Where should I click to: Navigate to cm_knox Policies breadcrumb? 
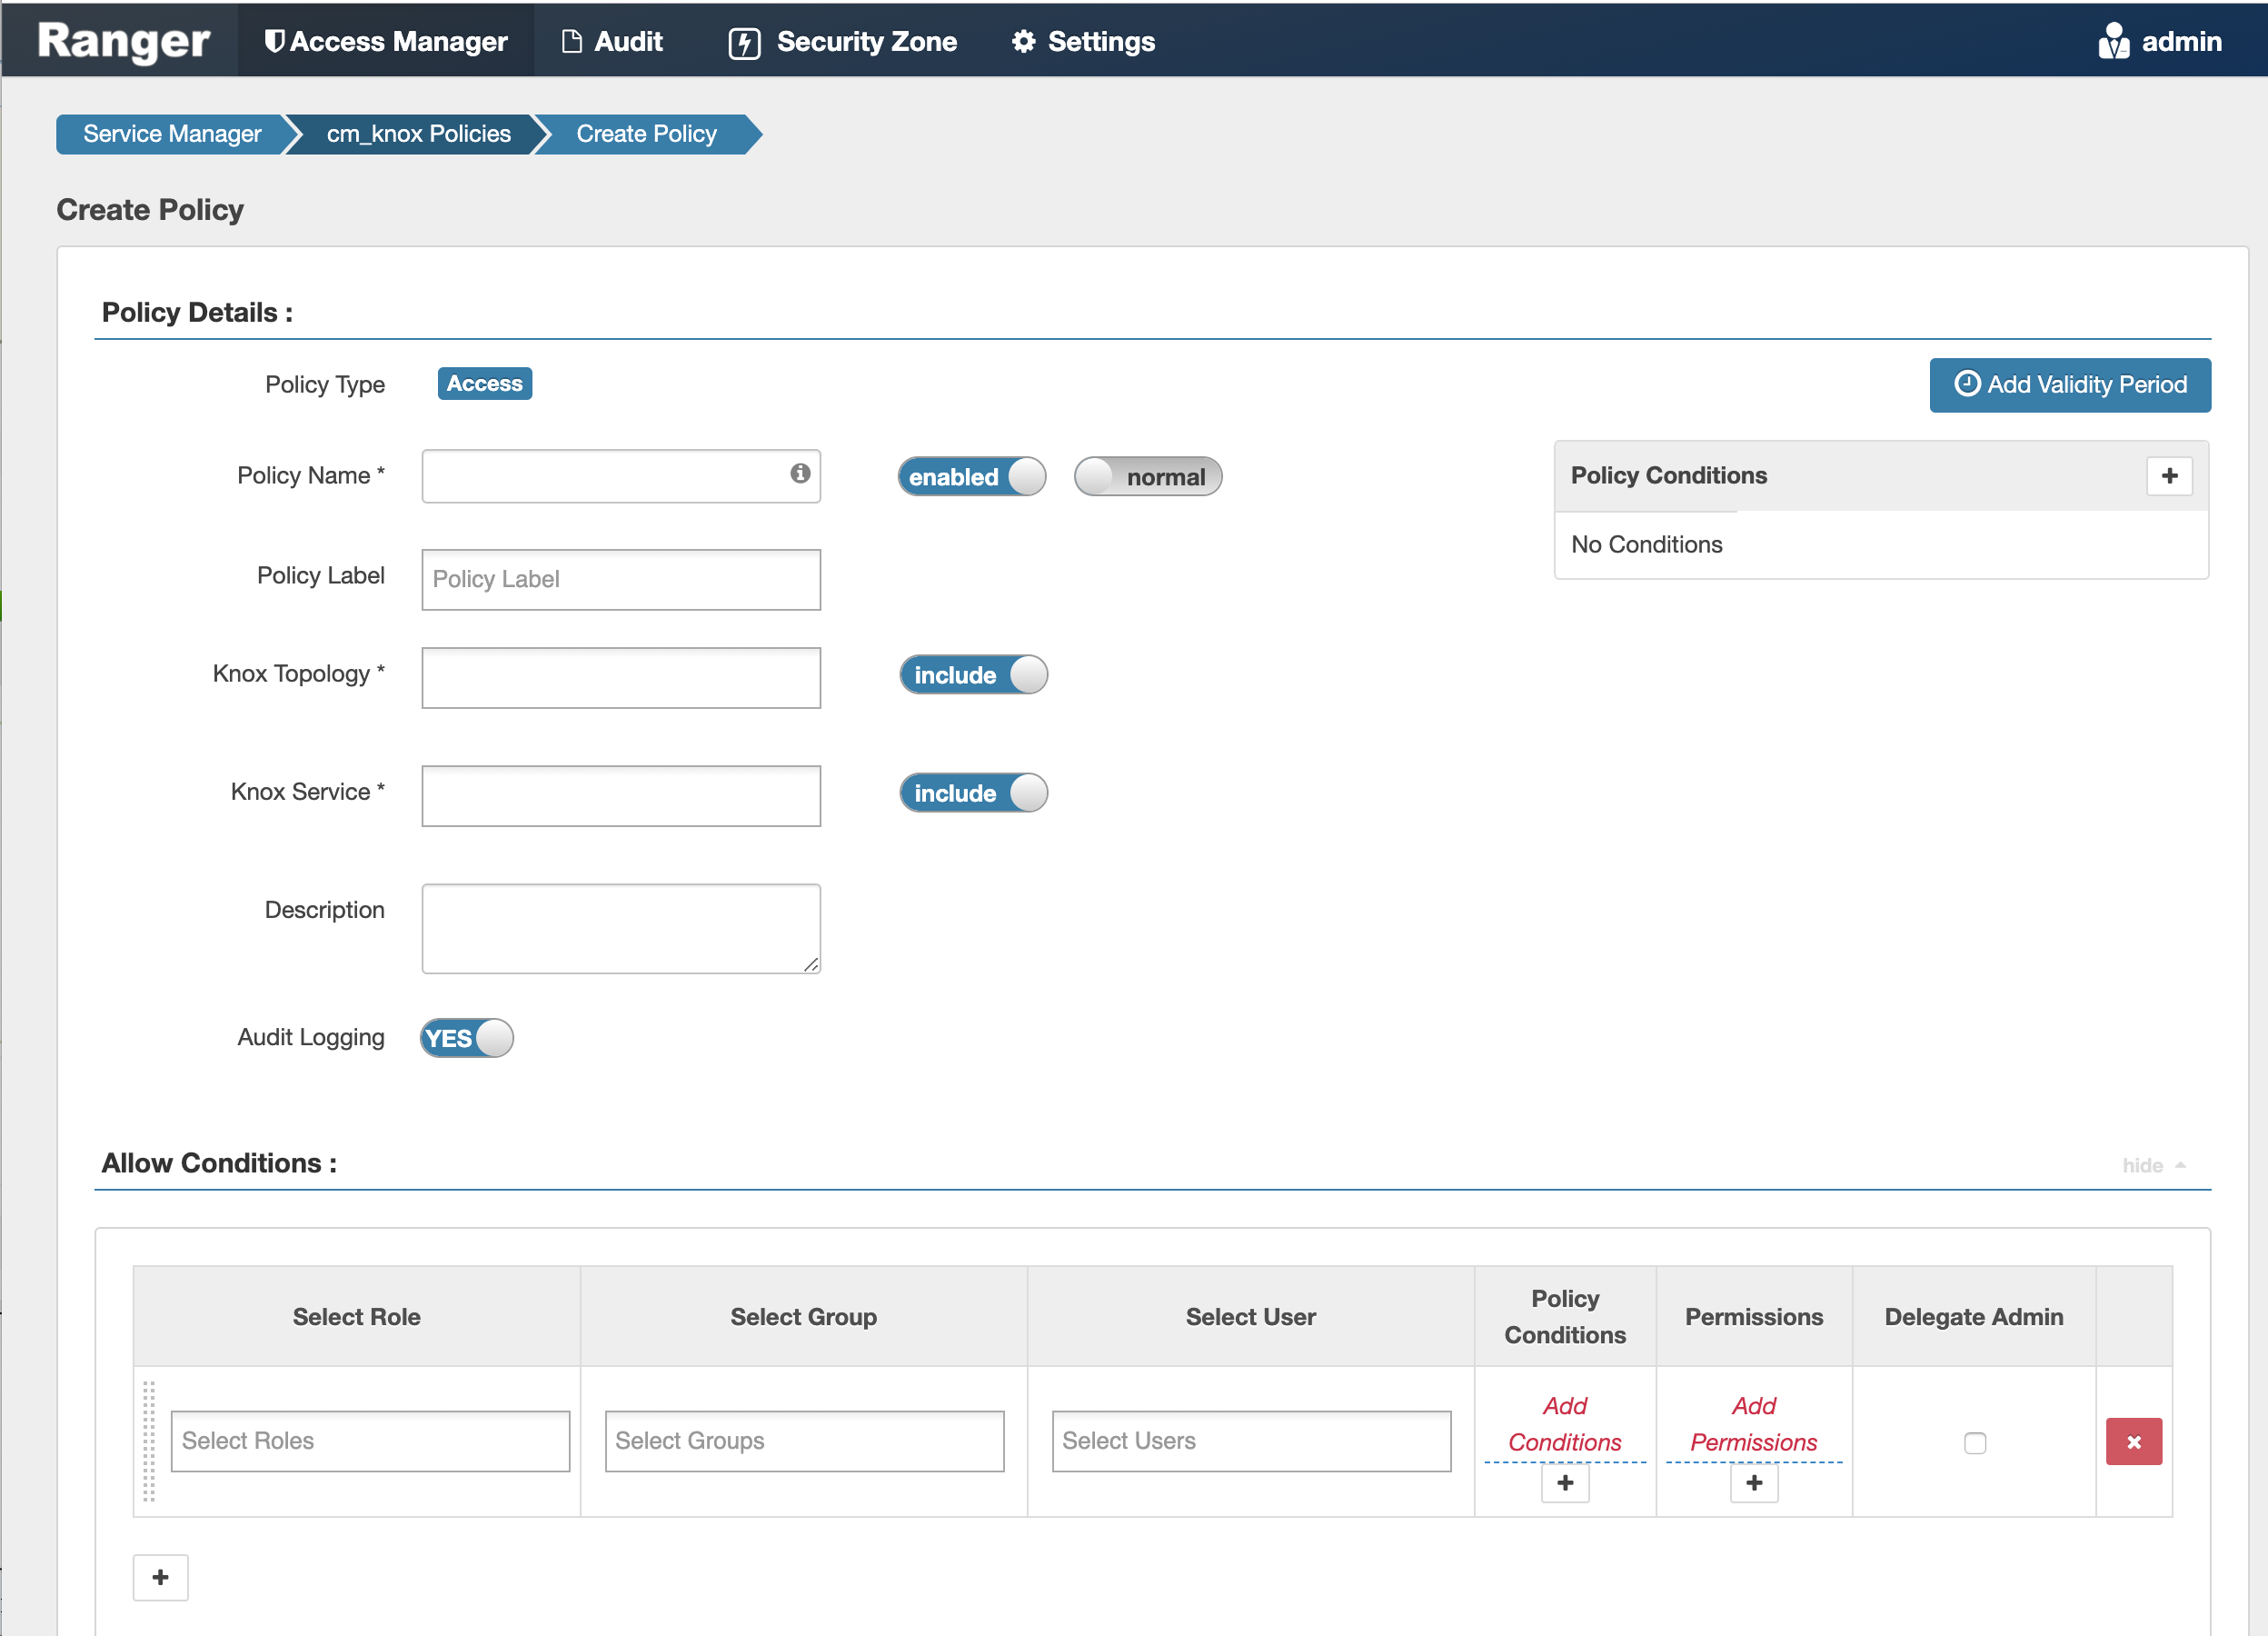417,133
